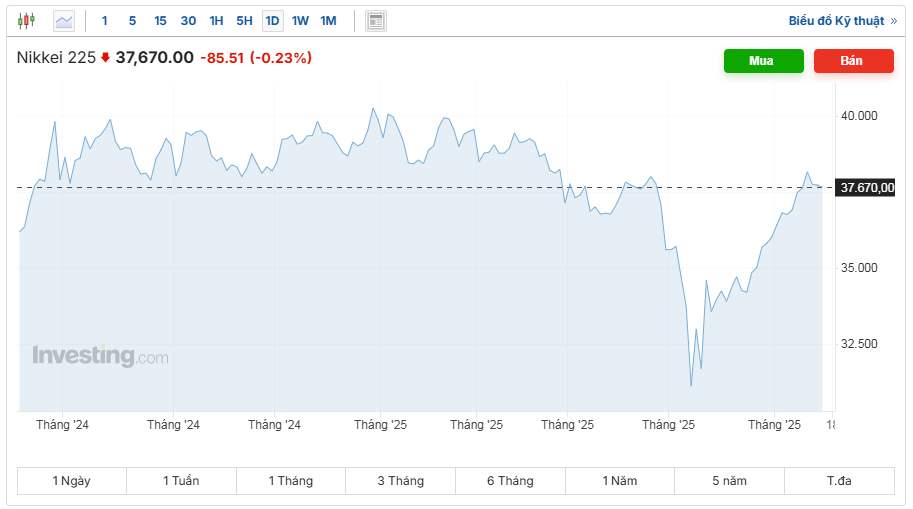Click the news layout icon in toolbar
The width and height of the screenshot is (913, 509).
point(375,20)
